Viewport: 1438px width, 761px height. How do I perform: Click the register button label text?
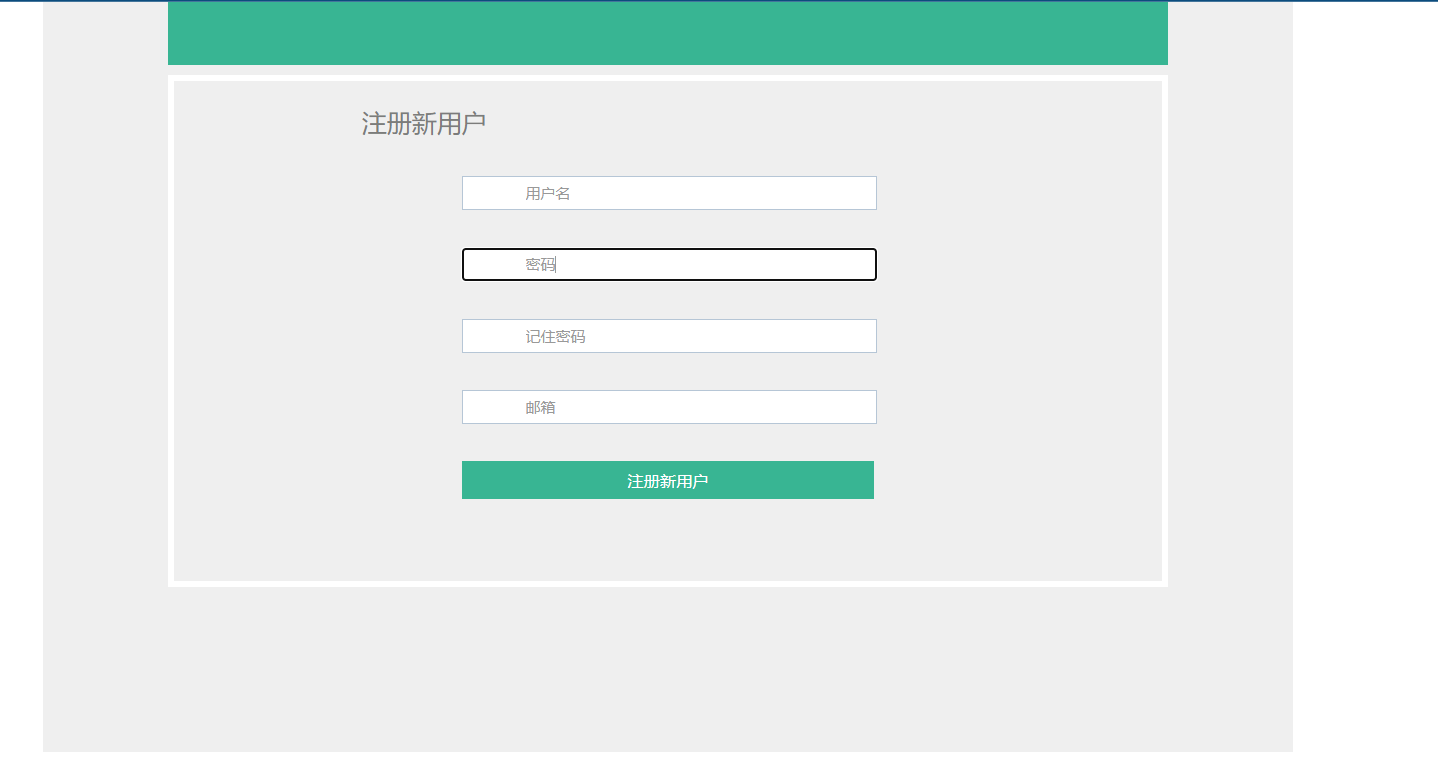668,480
